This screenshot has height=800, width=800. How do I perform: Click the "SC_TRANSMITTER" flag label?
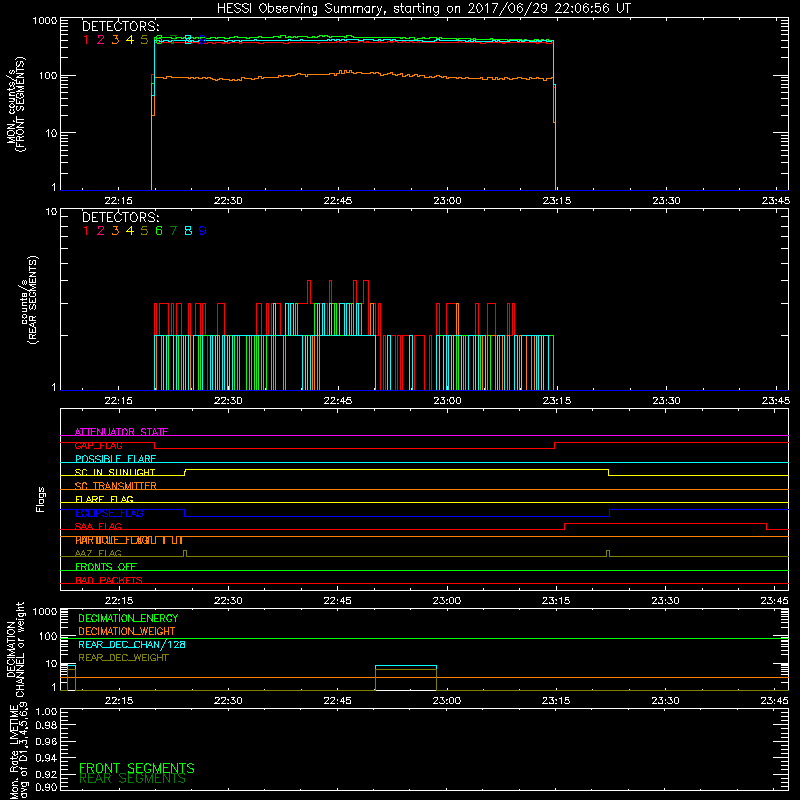coord(115,486)
